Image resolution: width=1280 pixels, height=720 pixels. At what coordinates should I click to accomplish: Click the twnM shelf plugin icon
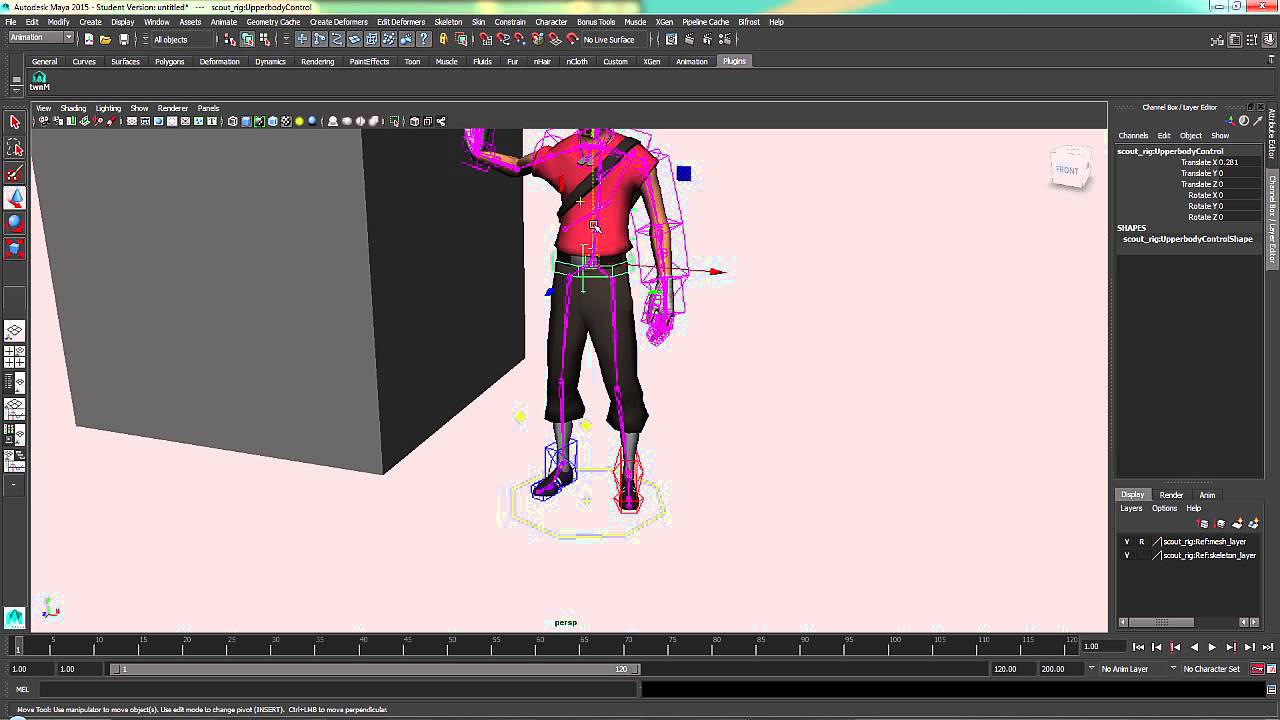pos(39,81)
